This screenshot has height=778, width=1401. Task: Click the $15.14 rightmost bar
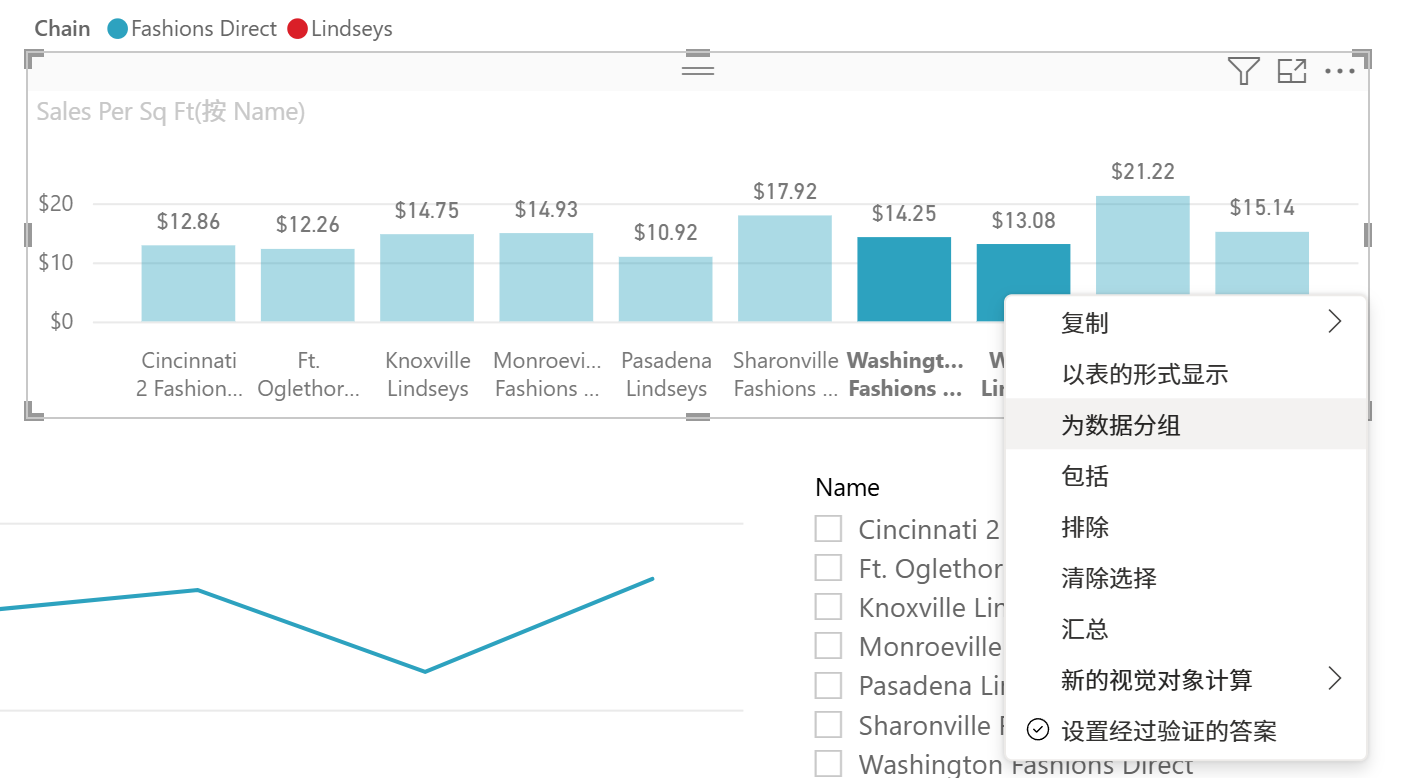click(x=1262, y=263)
